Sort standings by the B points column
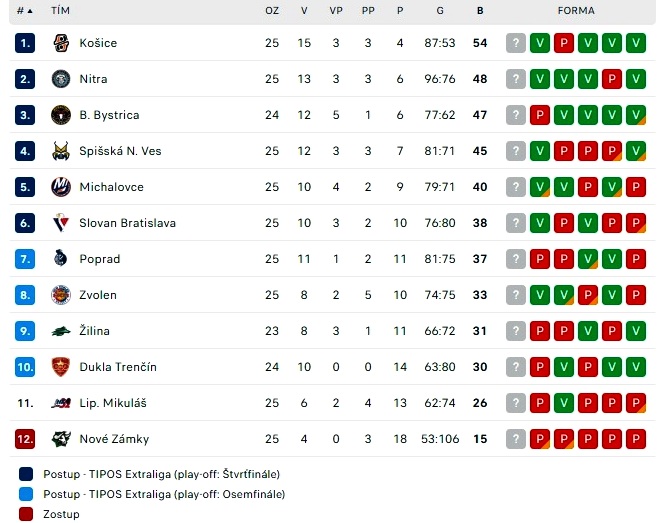Screen dimensions: 662x523 point(480,11)
